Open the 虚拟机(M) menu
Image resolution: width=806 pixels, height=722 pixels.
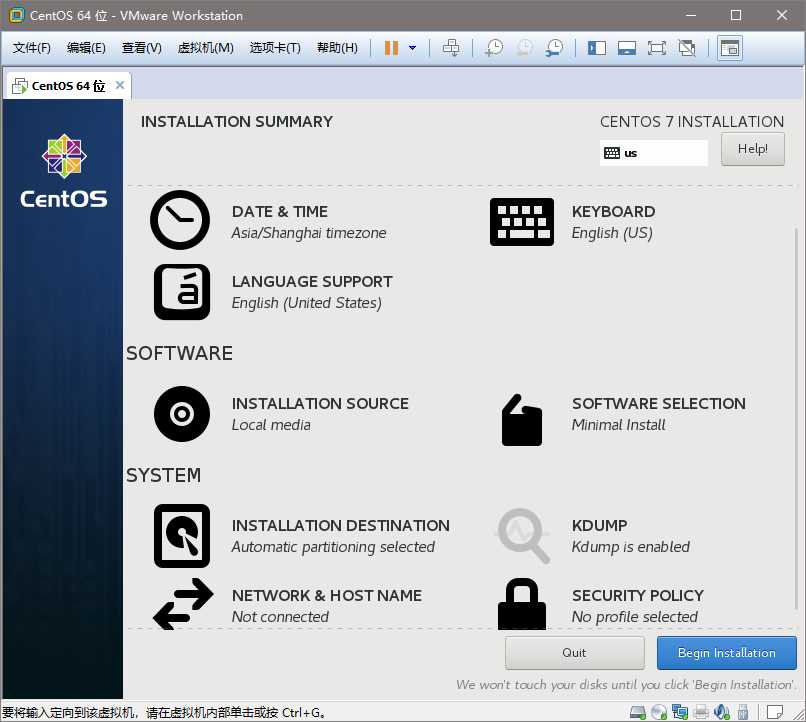point(206,48)
